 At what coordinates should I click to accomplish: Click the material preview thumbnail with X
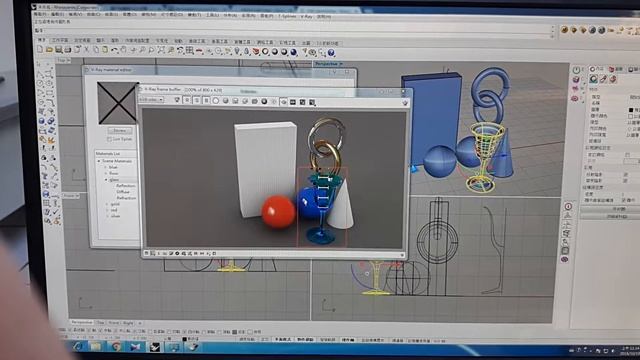[118, 103]
